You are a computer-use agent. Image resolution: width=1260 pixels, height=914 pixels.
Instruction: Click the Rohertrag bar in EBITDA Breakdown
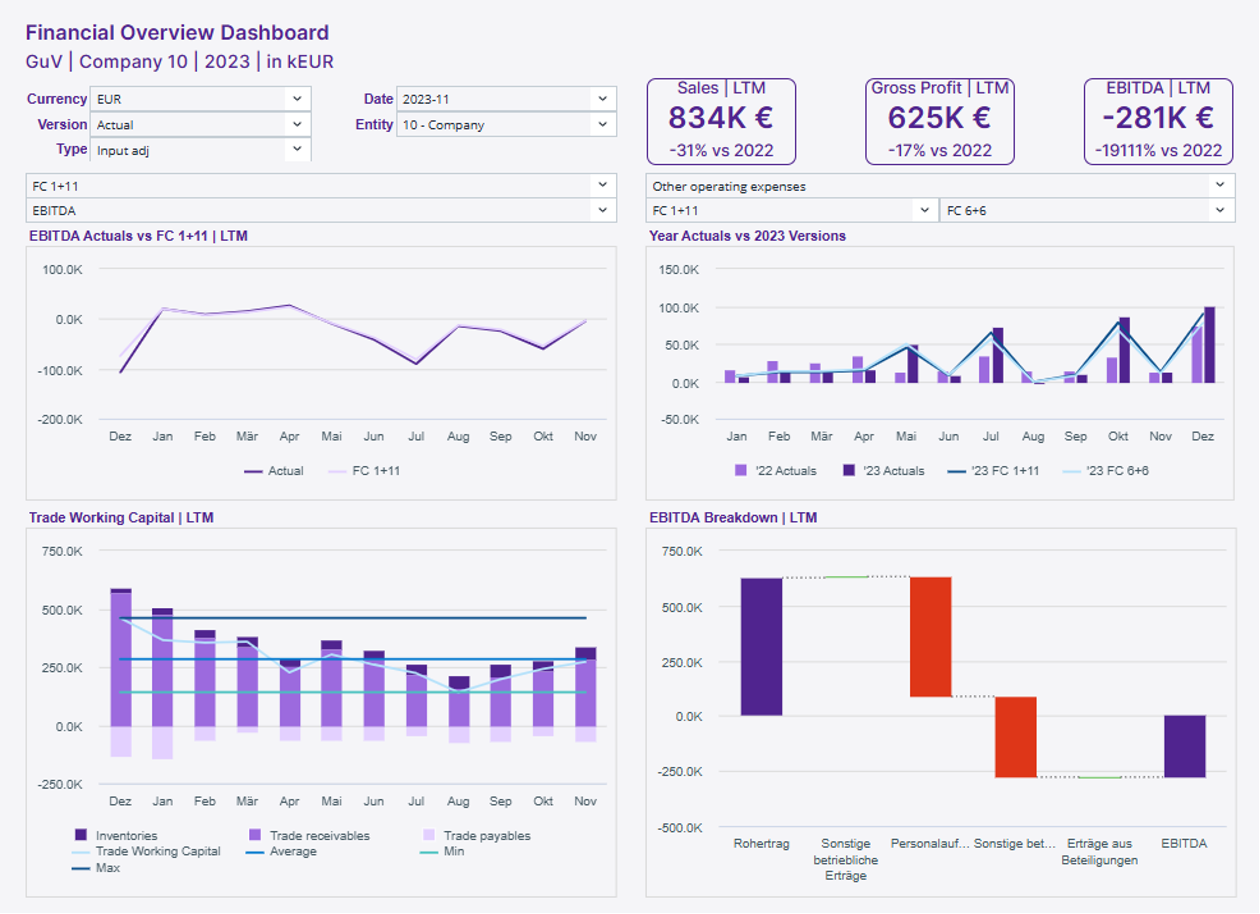coord(761,646)
